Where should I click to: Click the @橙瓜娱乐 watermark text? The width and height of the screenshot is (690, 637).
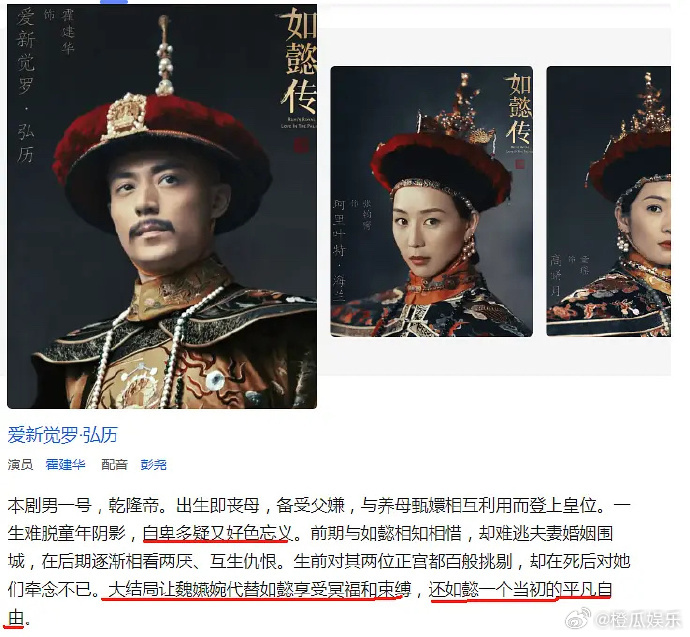[x=638, y=619]
